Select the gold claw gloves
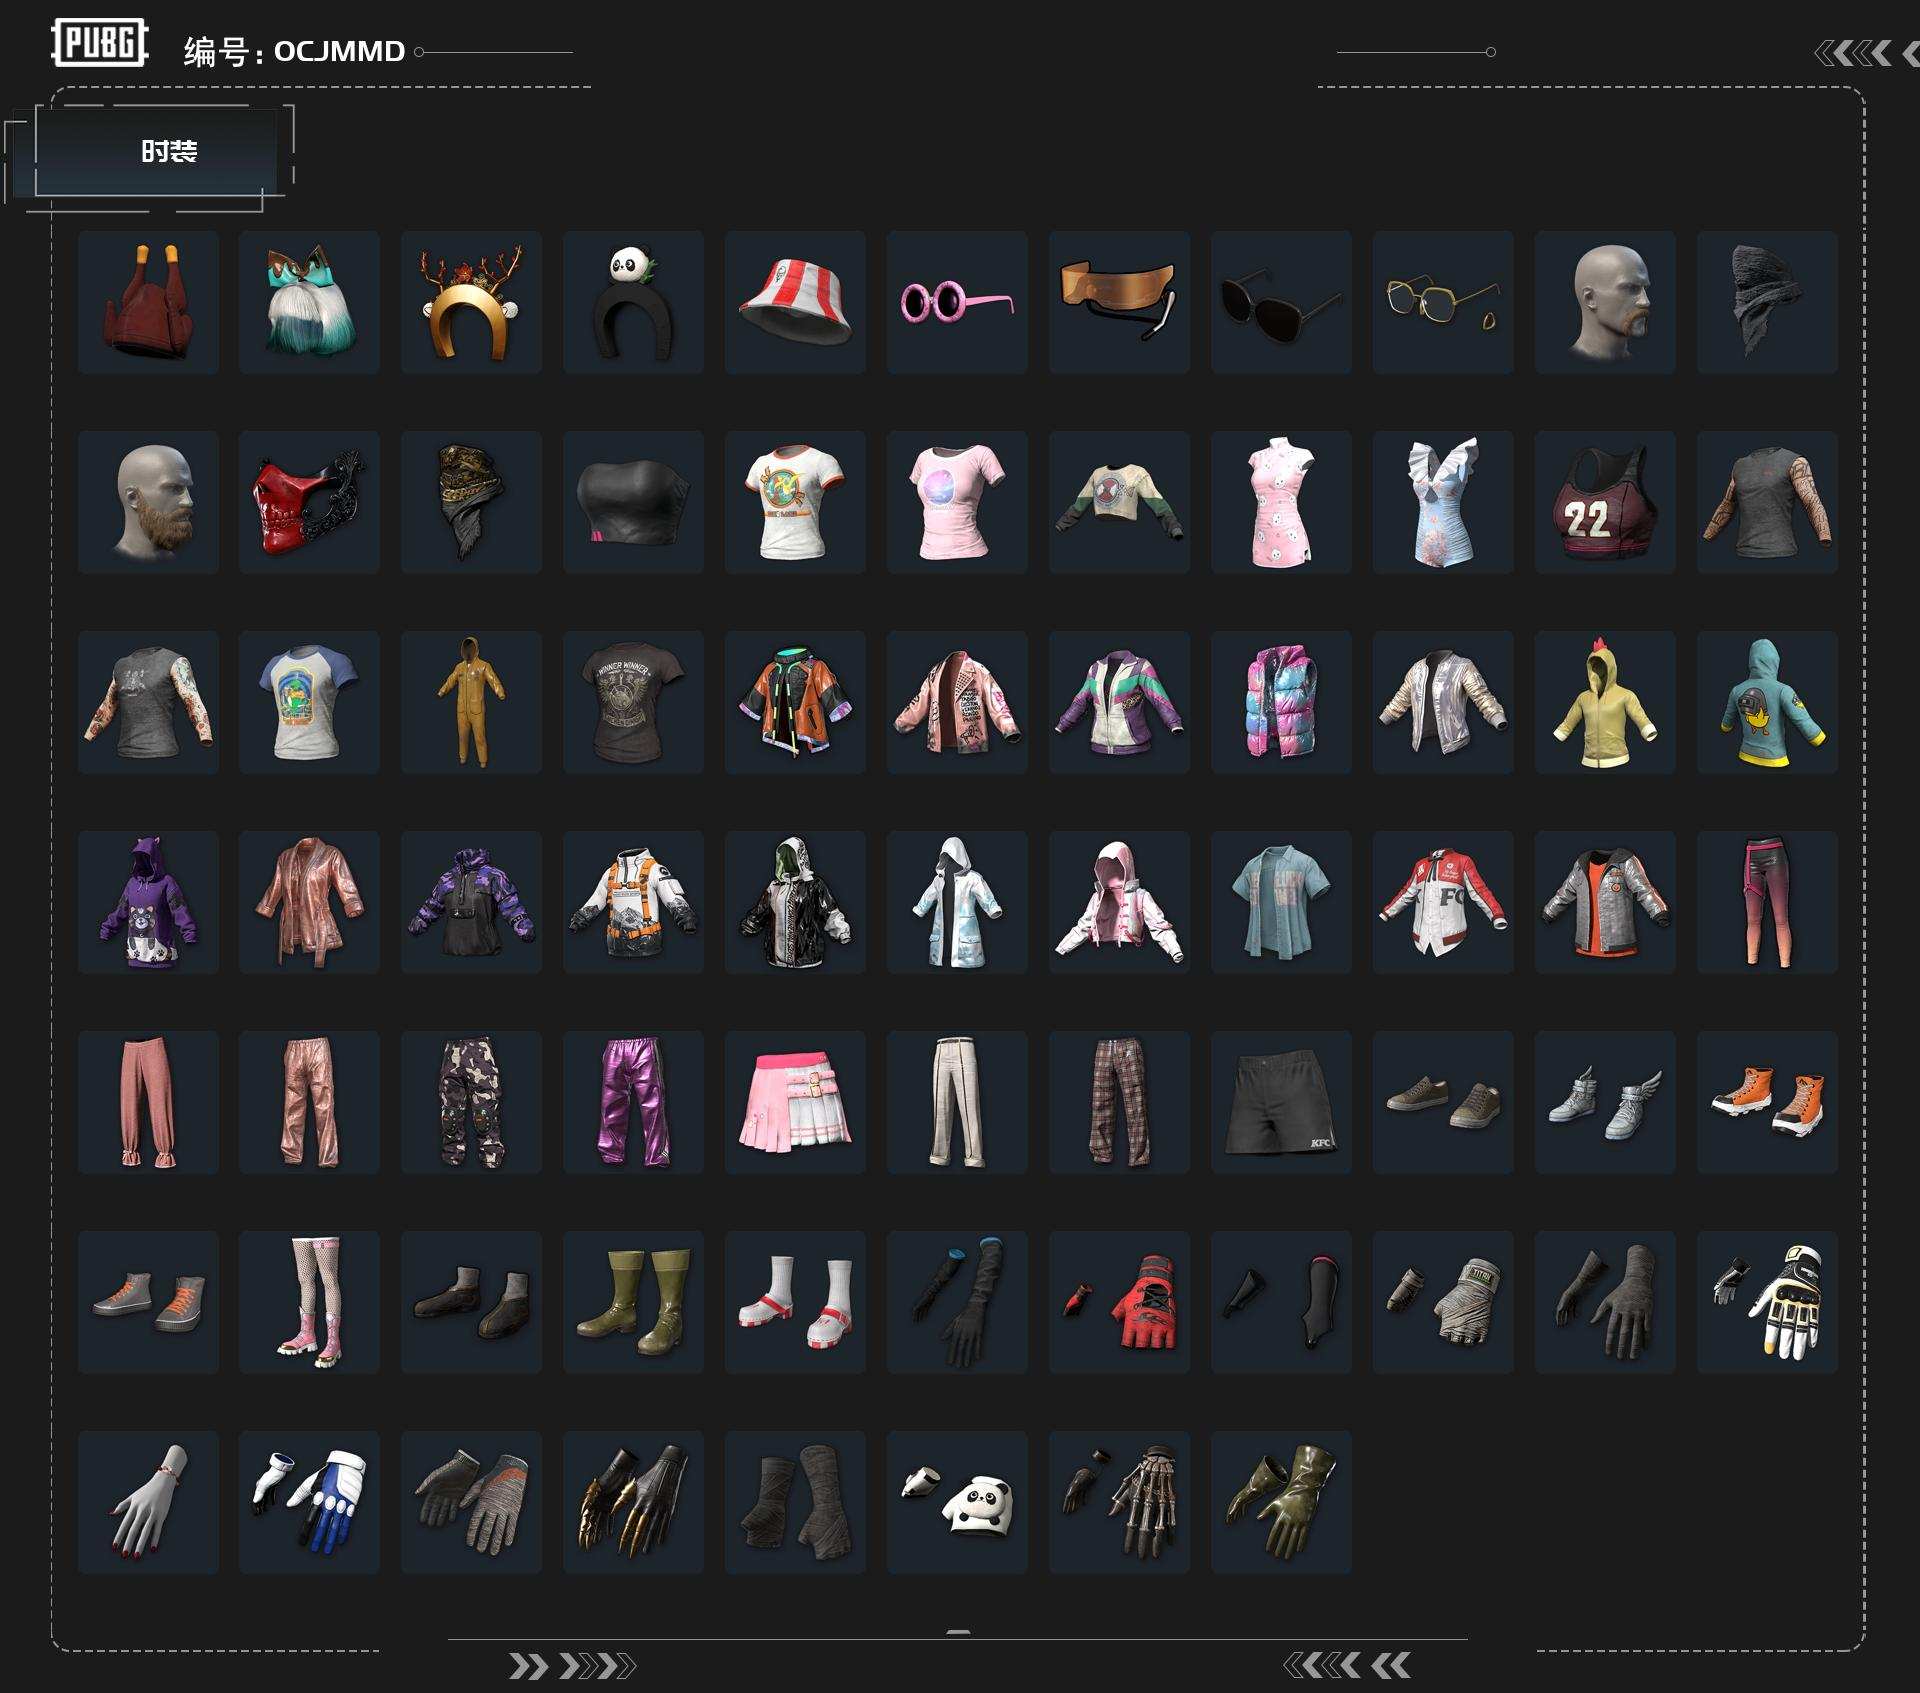The height and width of the screenshot is (1693, 1920). coord(634,1502)
